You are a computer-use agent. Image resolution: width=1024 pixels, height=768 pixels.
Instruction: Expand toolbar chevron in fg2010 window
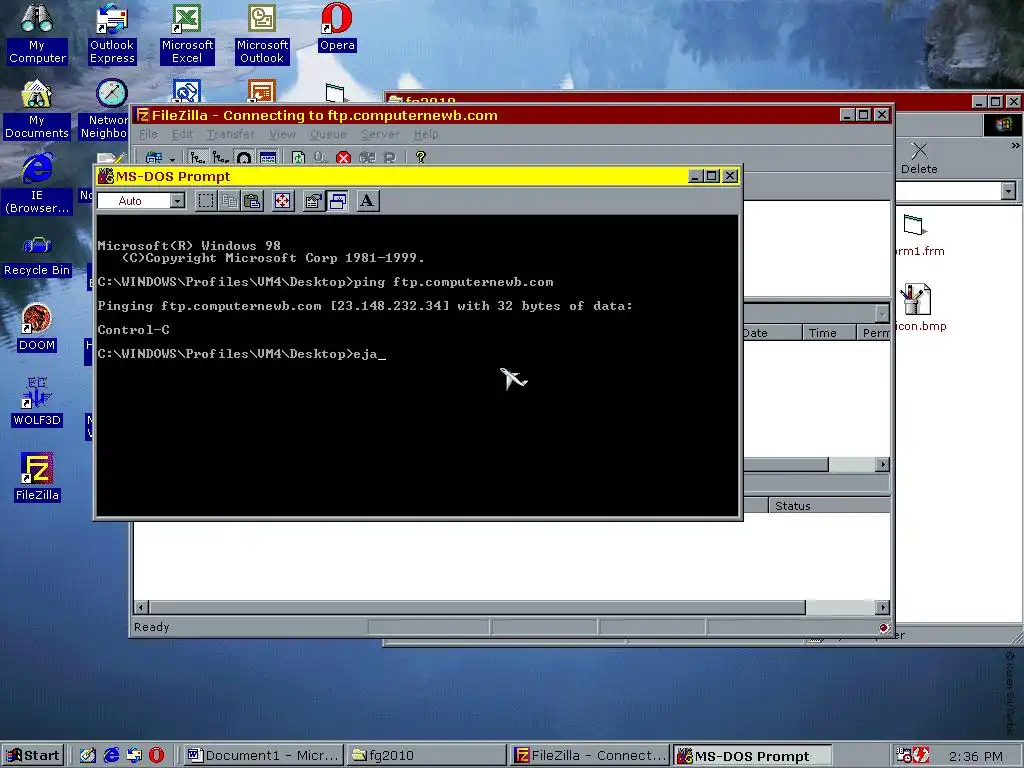pyautogui.click(x=1015, y=146)
